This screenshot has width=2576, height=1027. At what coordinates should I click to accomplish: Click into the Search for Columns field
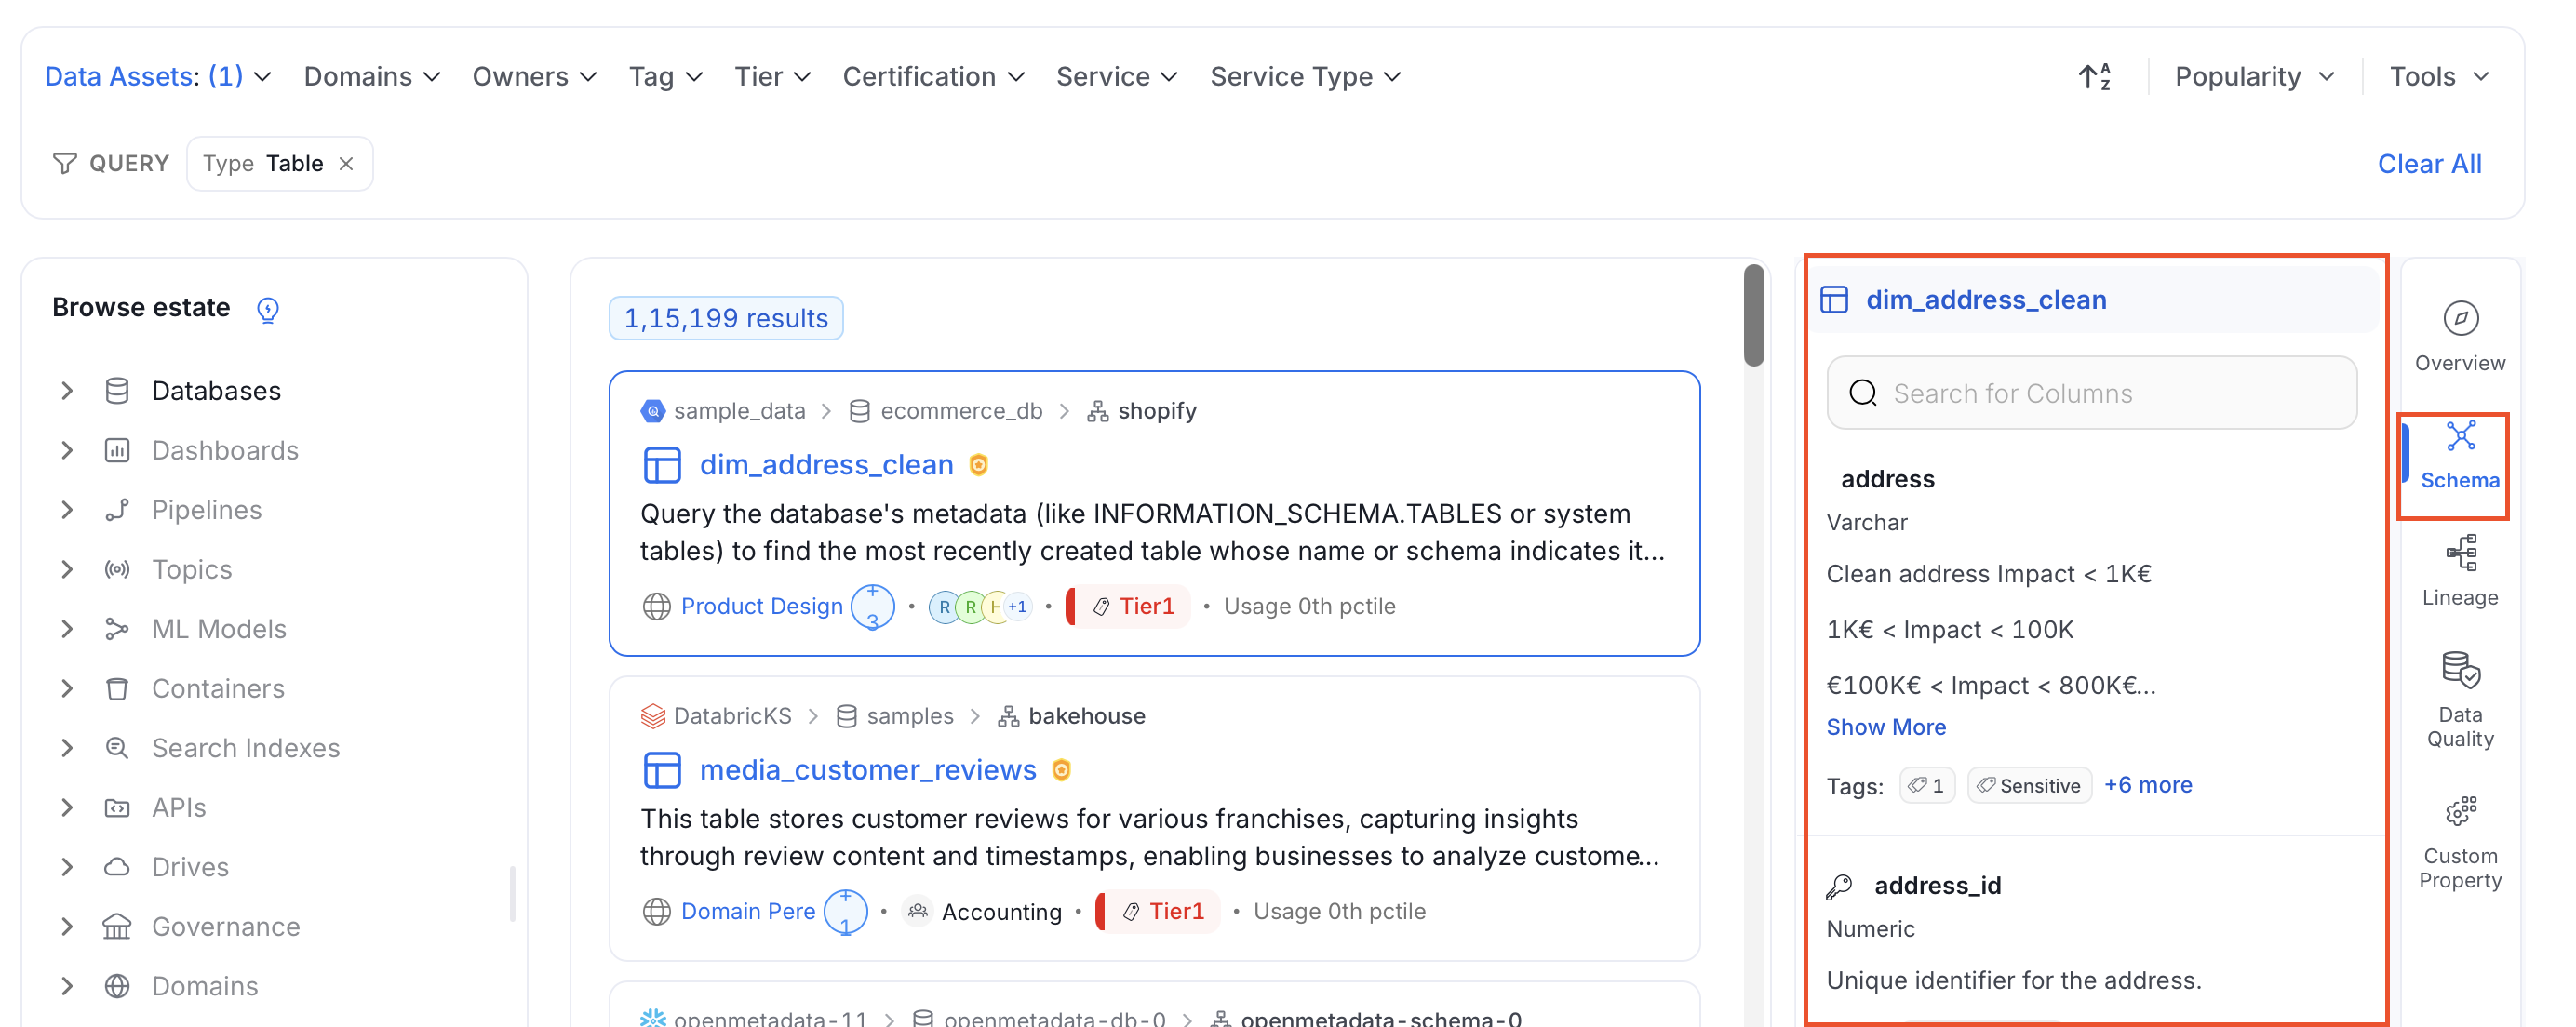2091,393
